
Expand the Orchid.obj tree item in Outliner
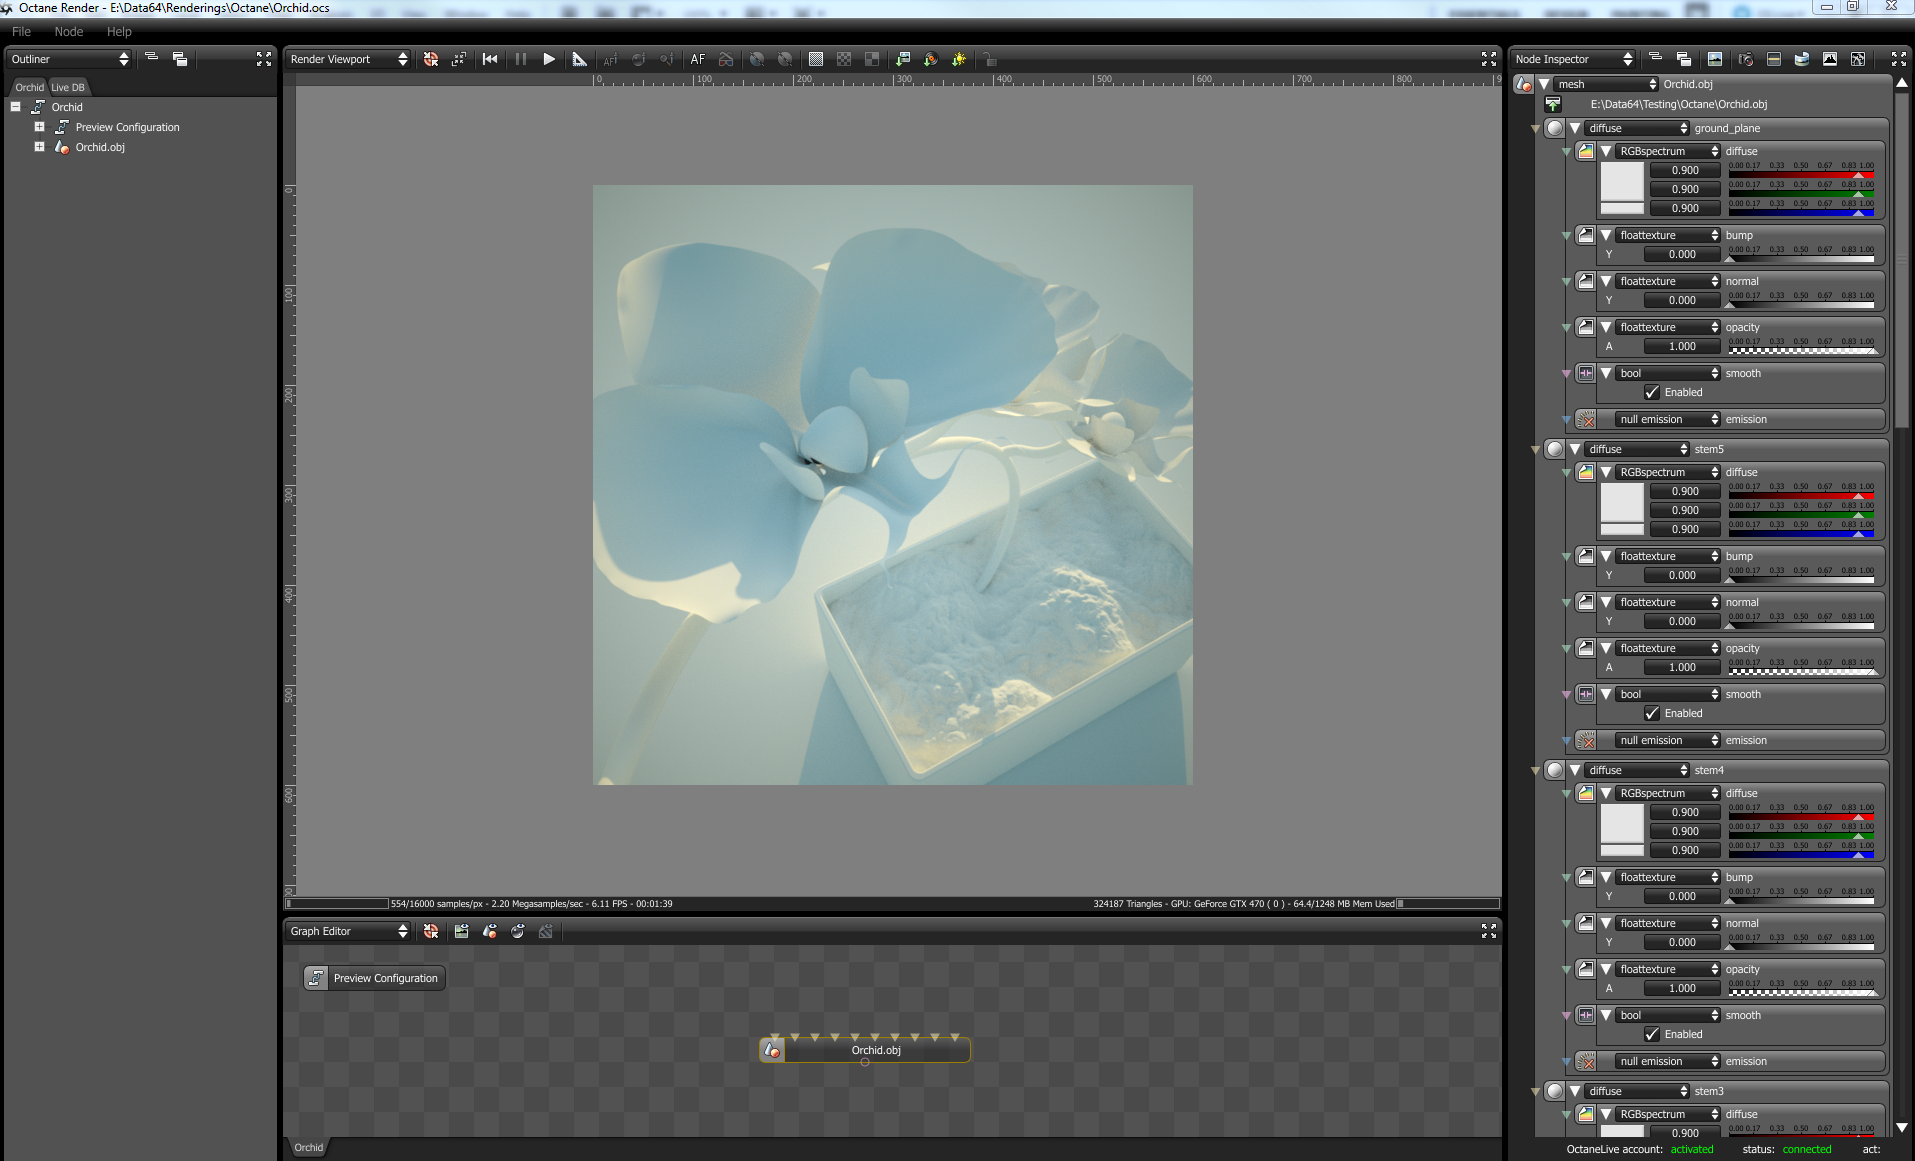[39, 147]
